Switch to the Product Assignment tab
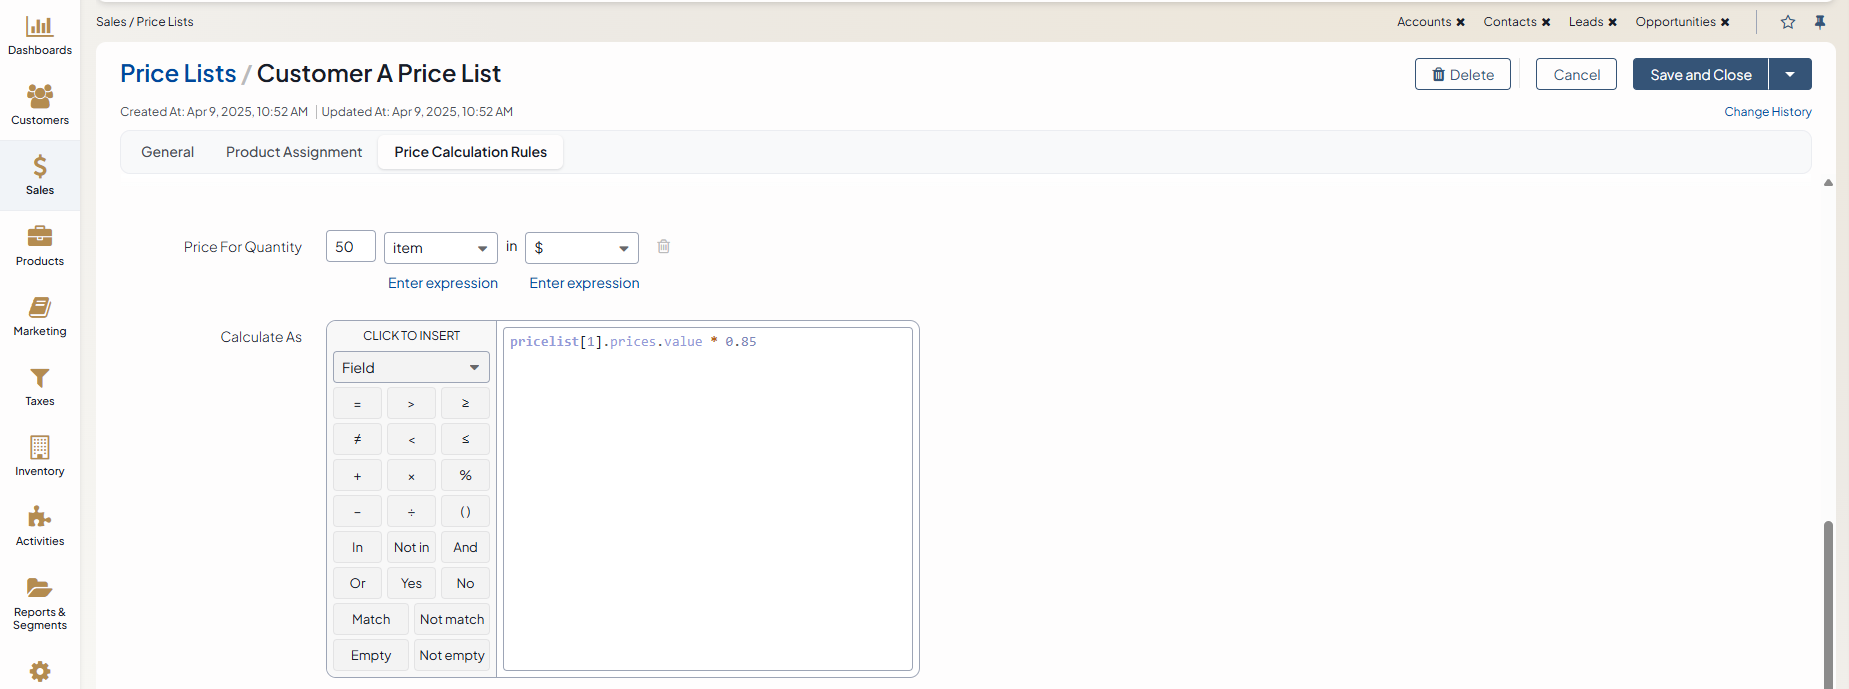1849x689 pixels. 294,152
